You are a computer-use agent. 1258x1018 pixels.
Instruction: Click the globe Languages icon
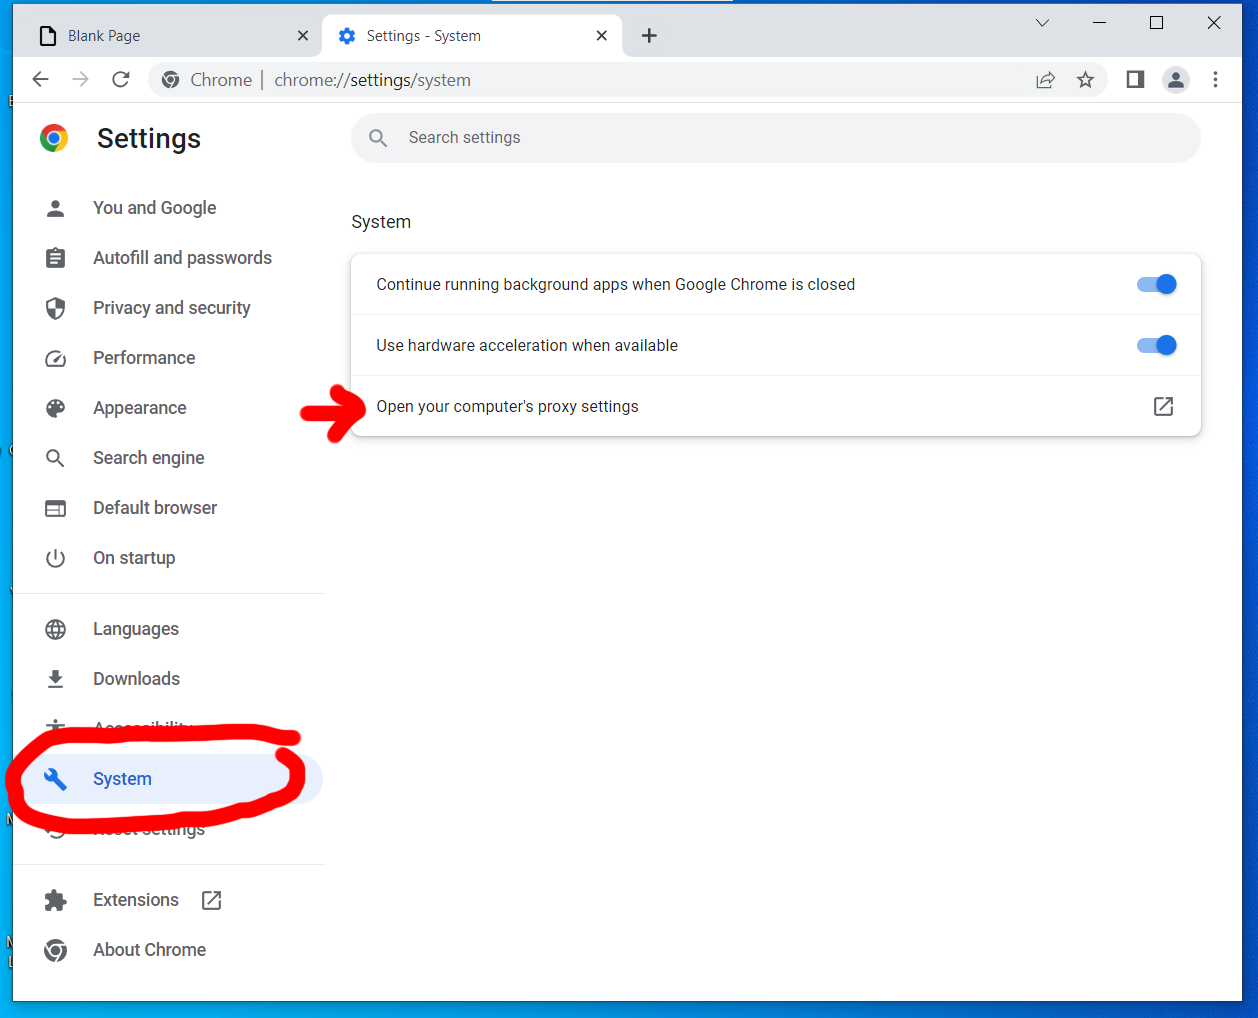coord(56,629)
